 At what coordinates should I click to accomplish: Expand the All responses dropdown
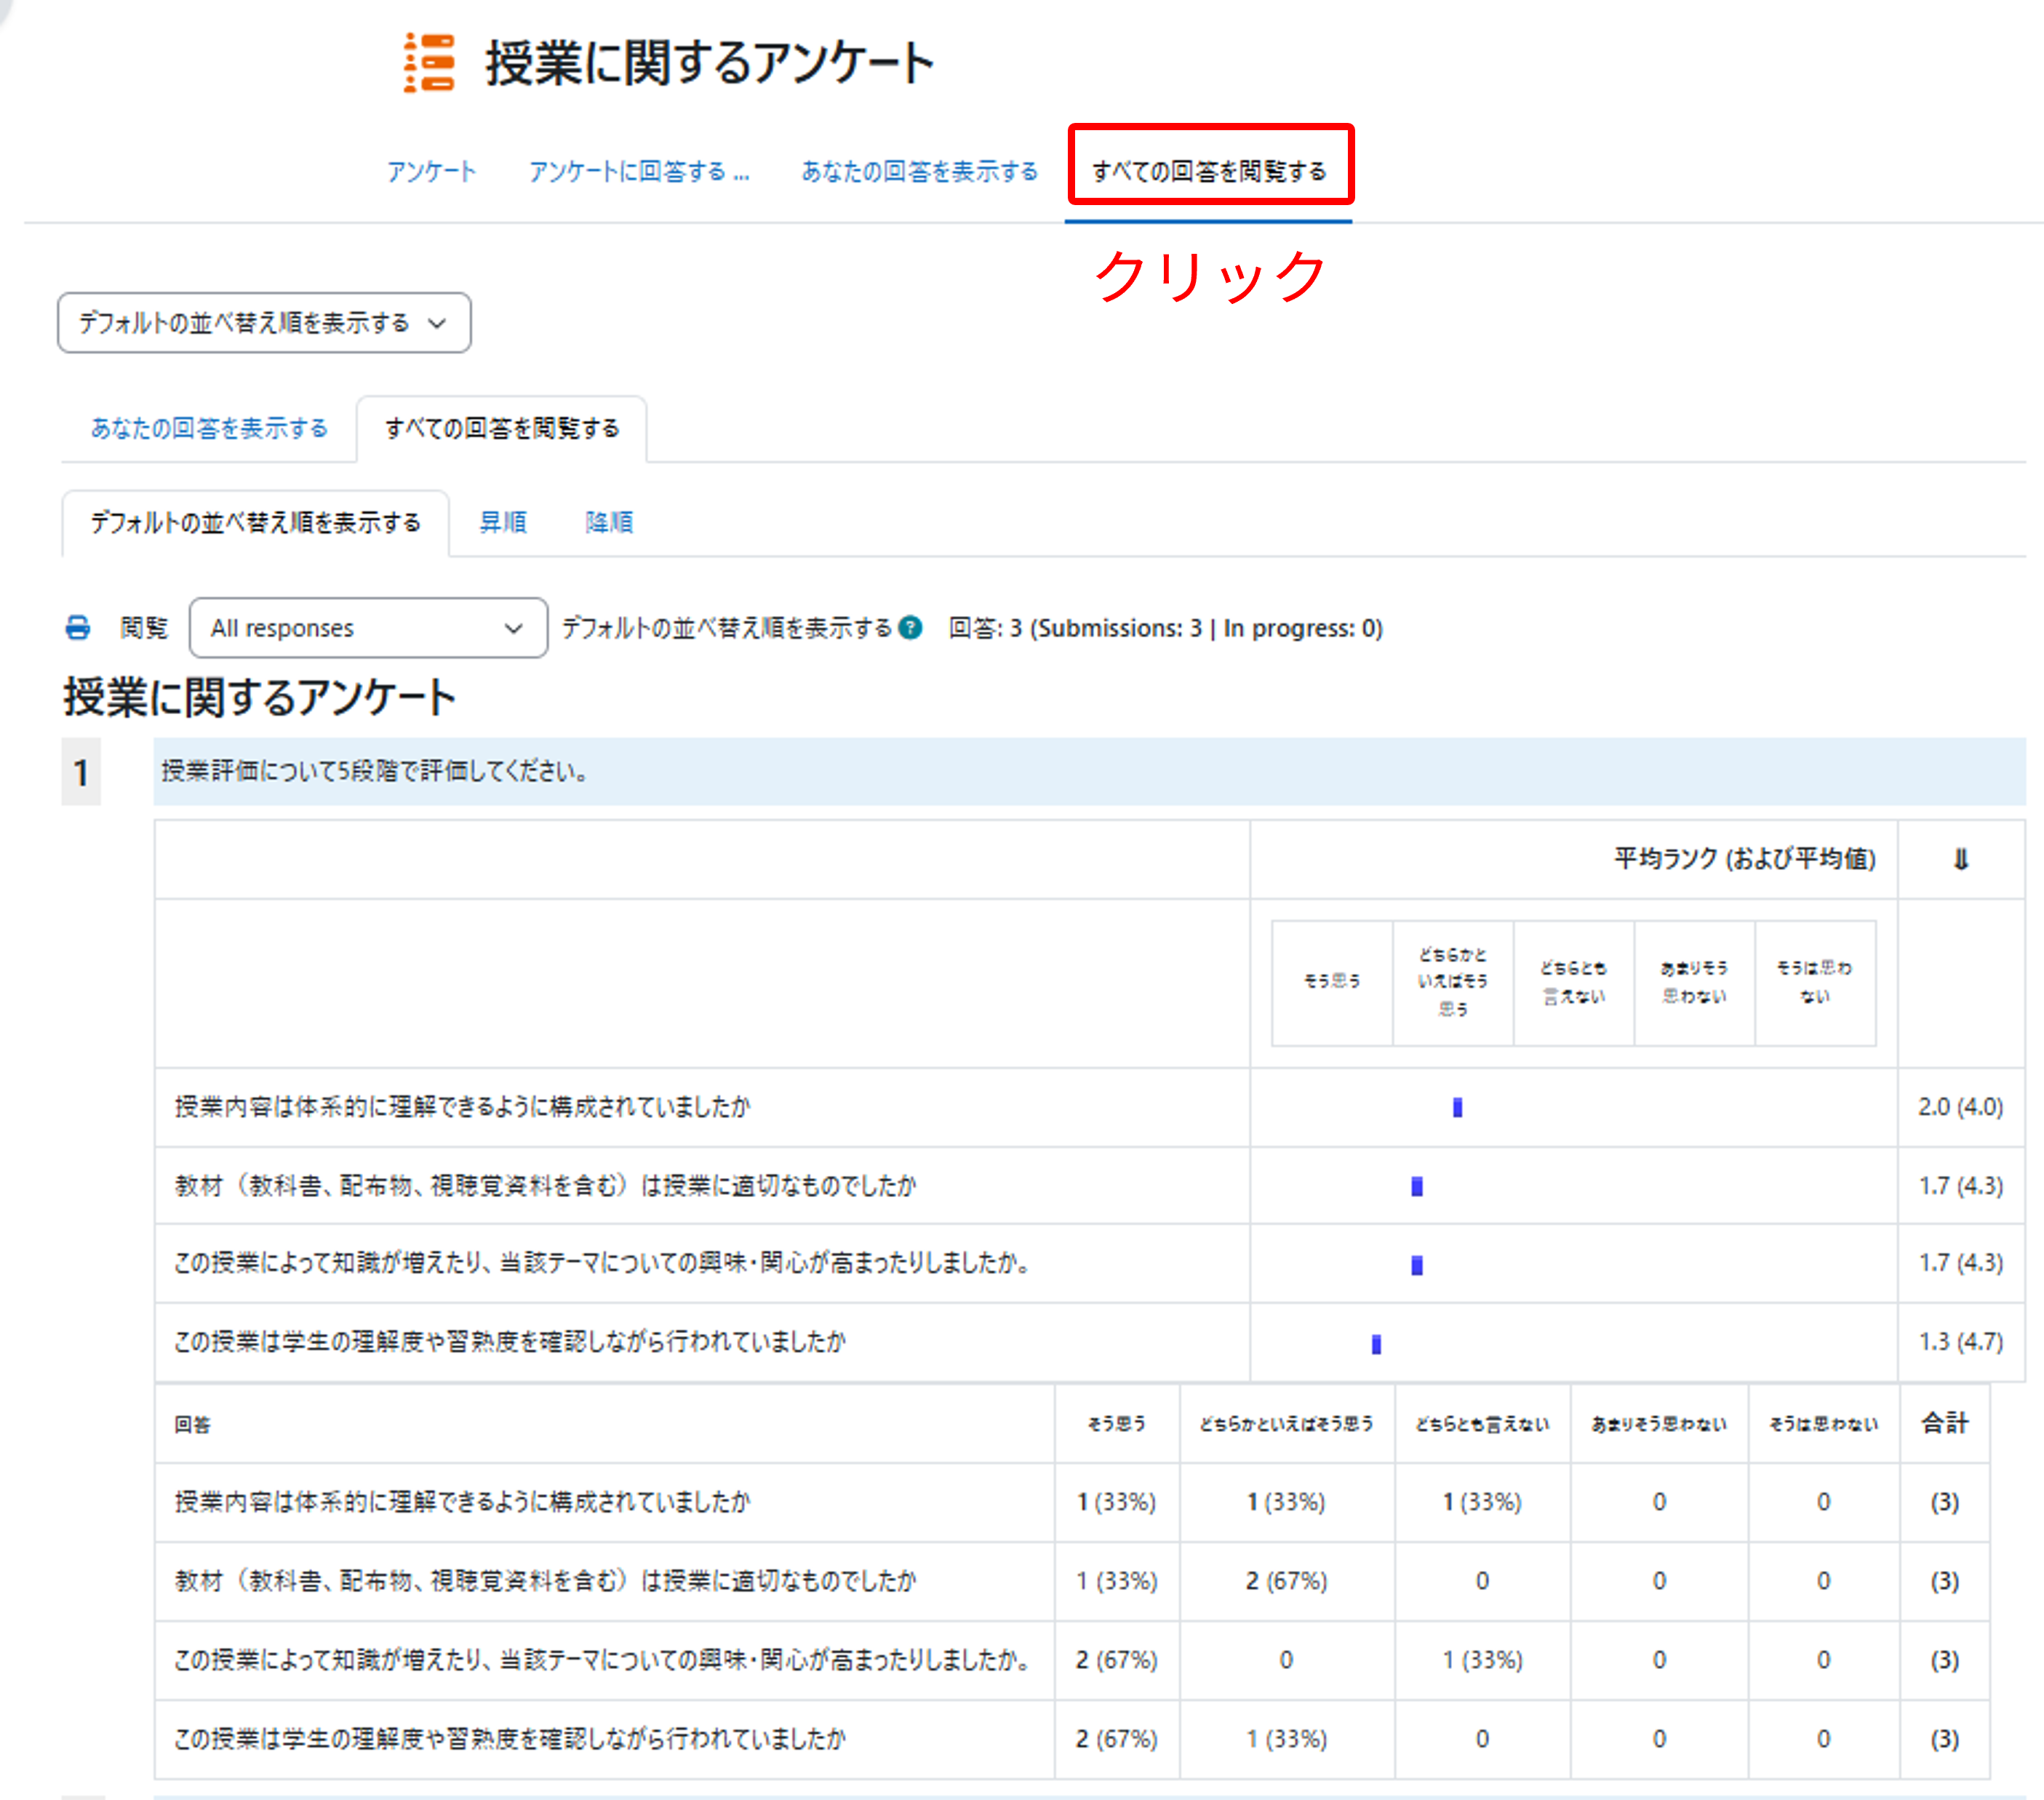click(368, 628)
